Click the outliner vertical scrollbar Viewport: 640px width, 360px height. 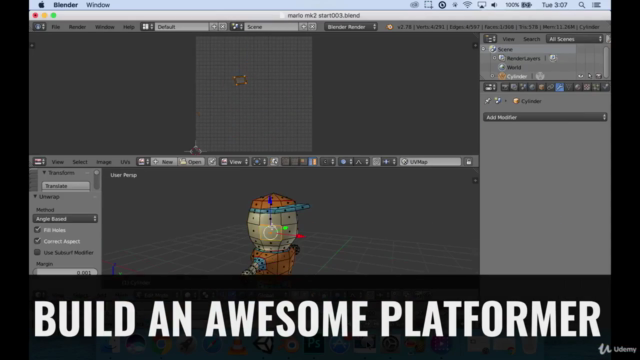[x=606, y=62]
